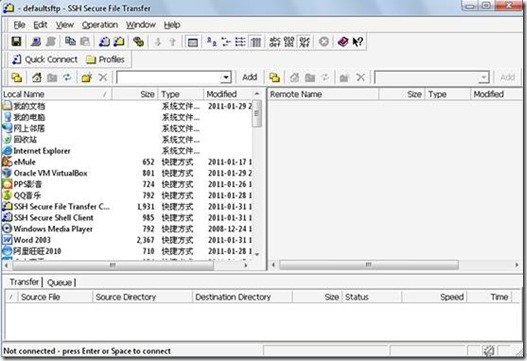The height and width of the screenshot is (361, 527).
Task: Click local pane horizontal scrollbar thumb
Action: 113,265
